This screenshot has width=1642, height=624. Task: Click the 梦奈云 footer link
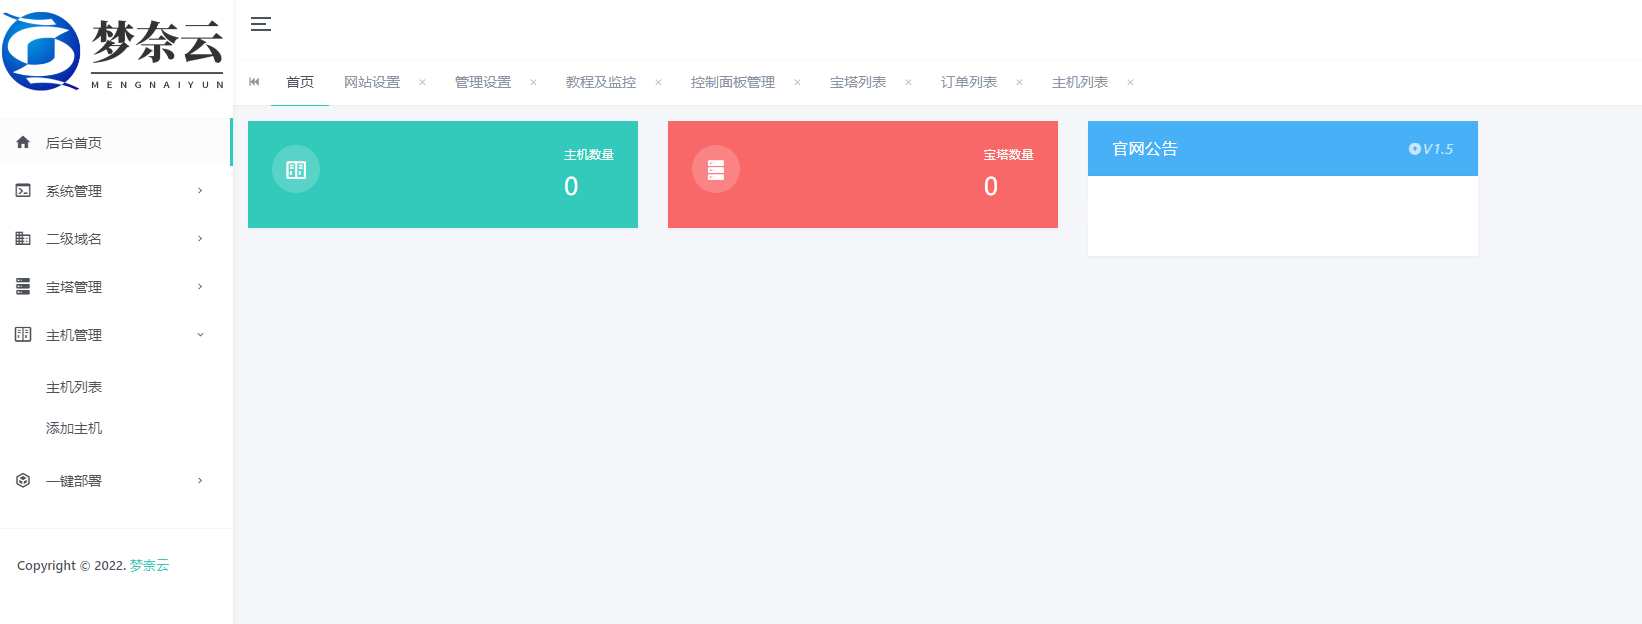pyautogui.click(x=149, y=565)
